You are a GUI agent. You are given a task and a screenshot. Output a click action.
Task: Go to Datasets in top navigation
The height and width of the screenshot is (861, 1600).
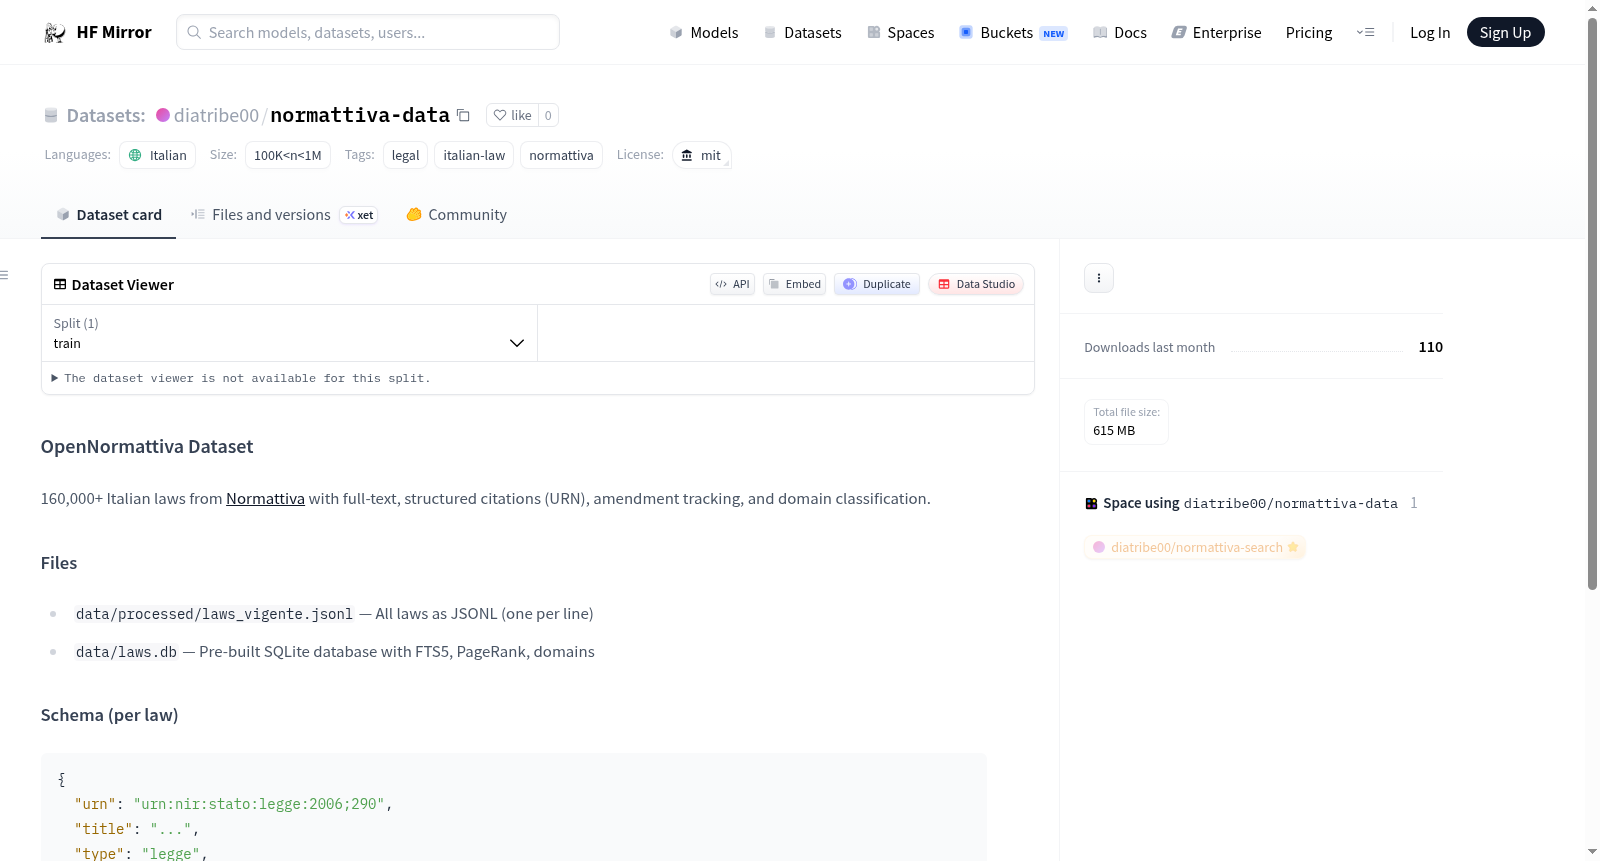pyautogui.click(x=802, y=33)
